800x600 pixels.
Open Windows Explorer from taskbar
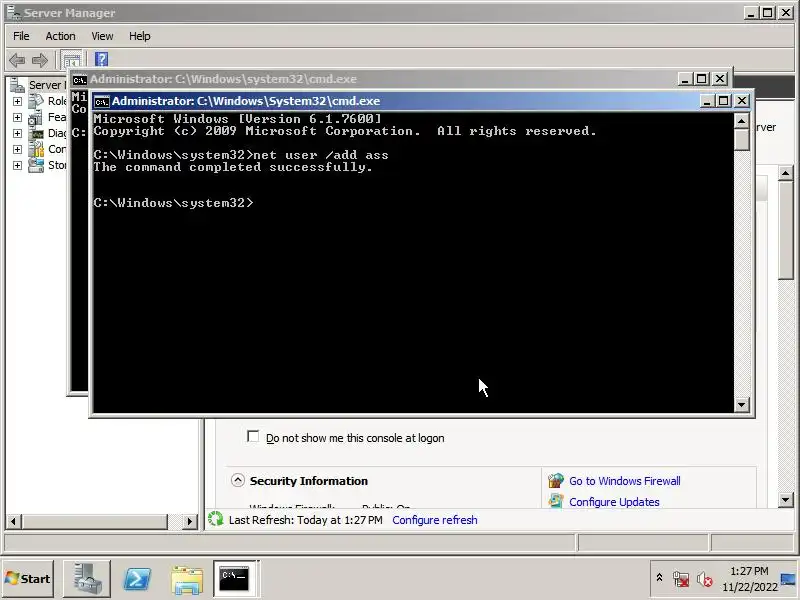[x=187, y=579]
